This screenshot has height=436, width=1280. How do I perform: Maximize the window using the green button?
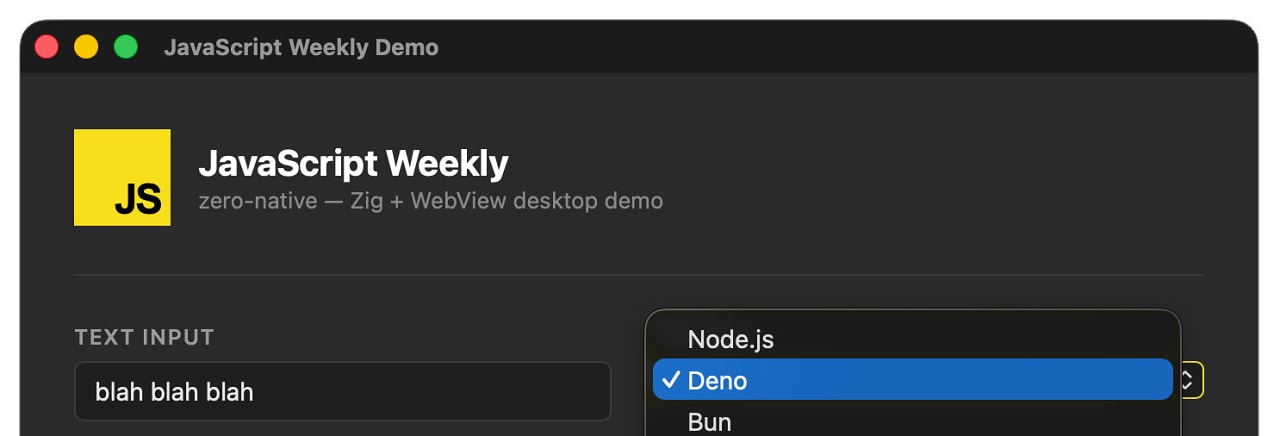[x=125, y=47]
